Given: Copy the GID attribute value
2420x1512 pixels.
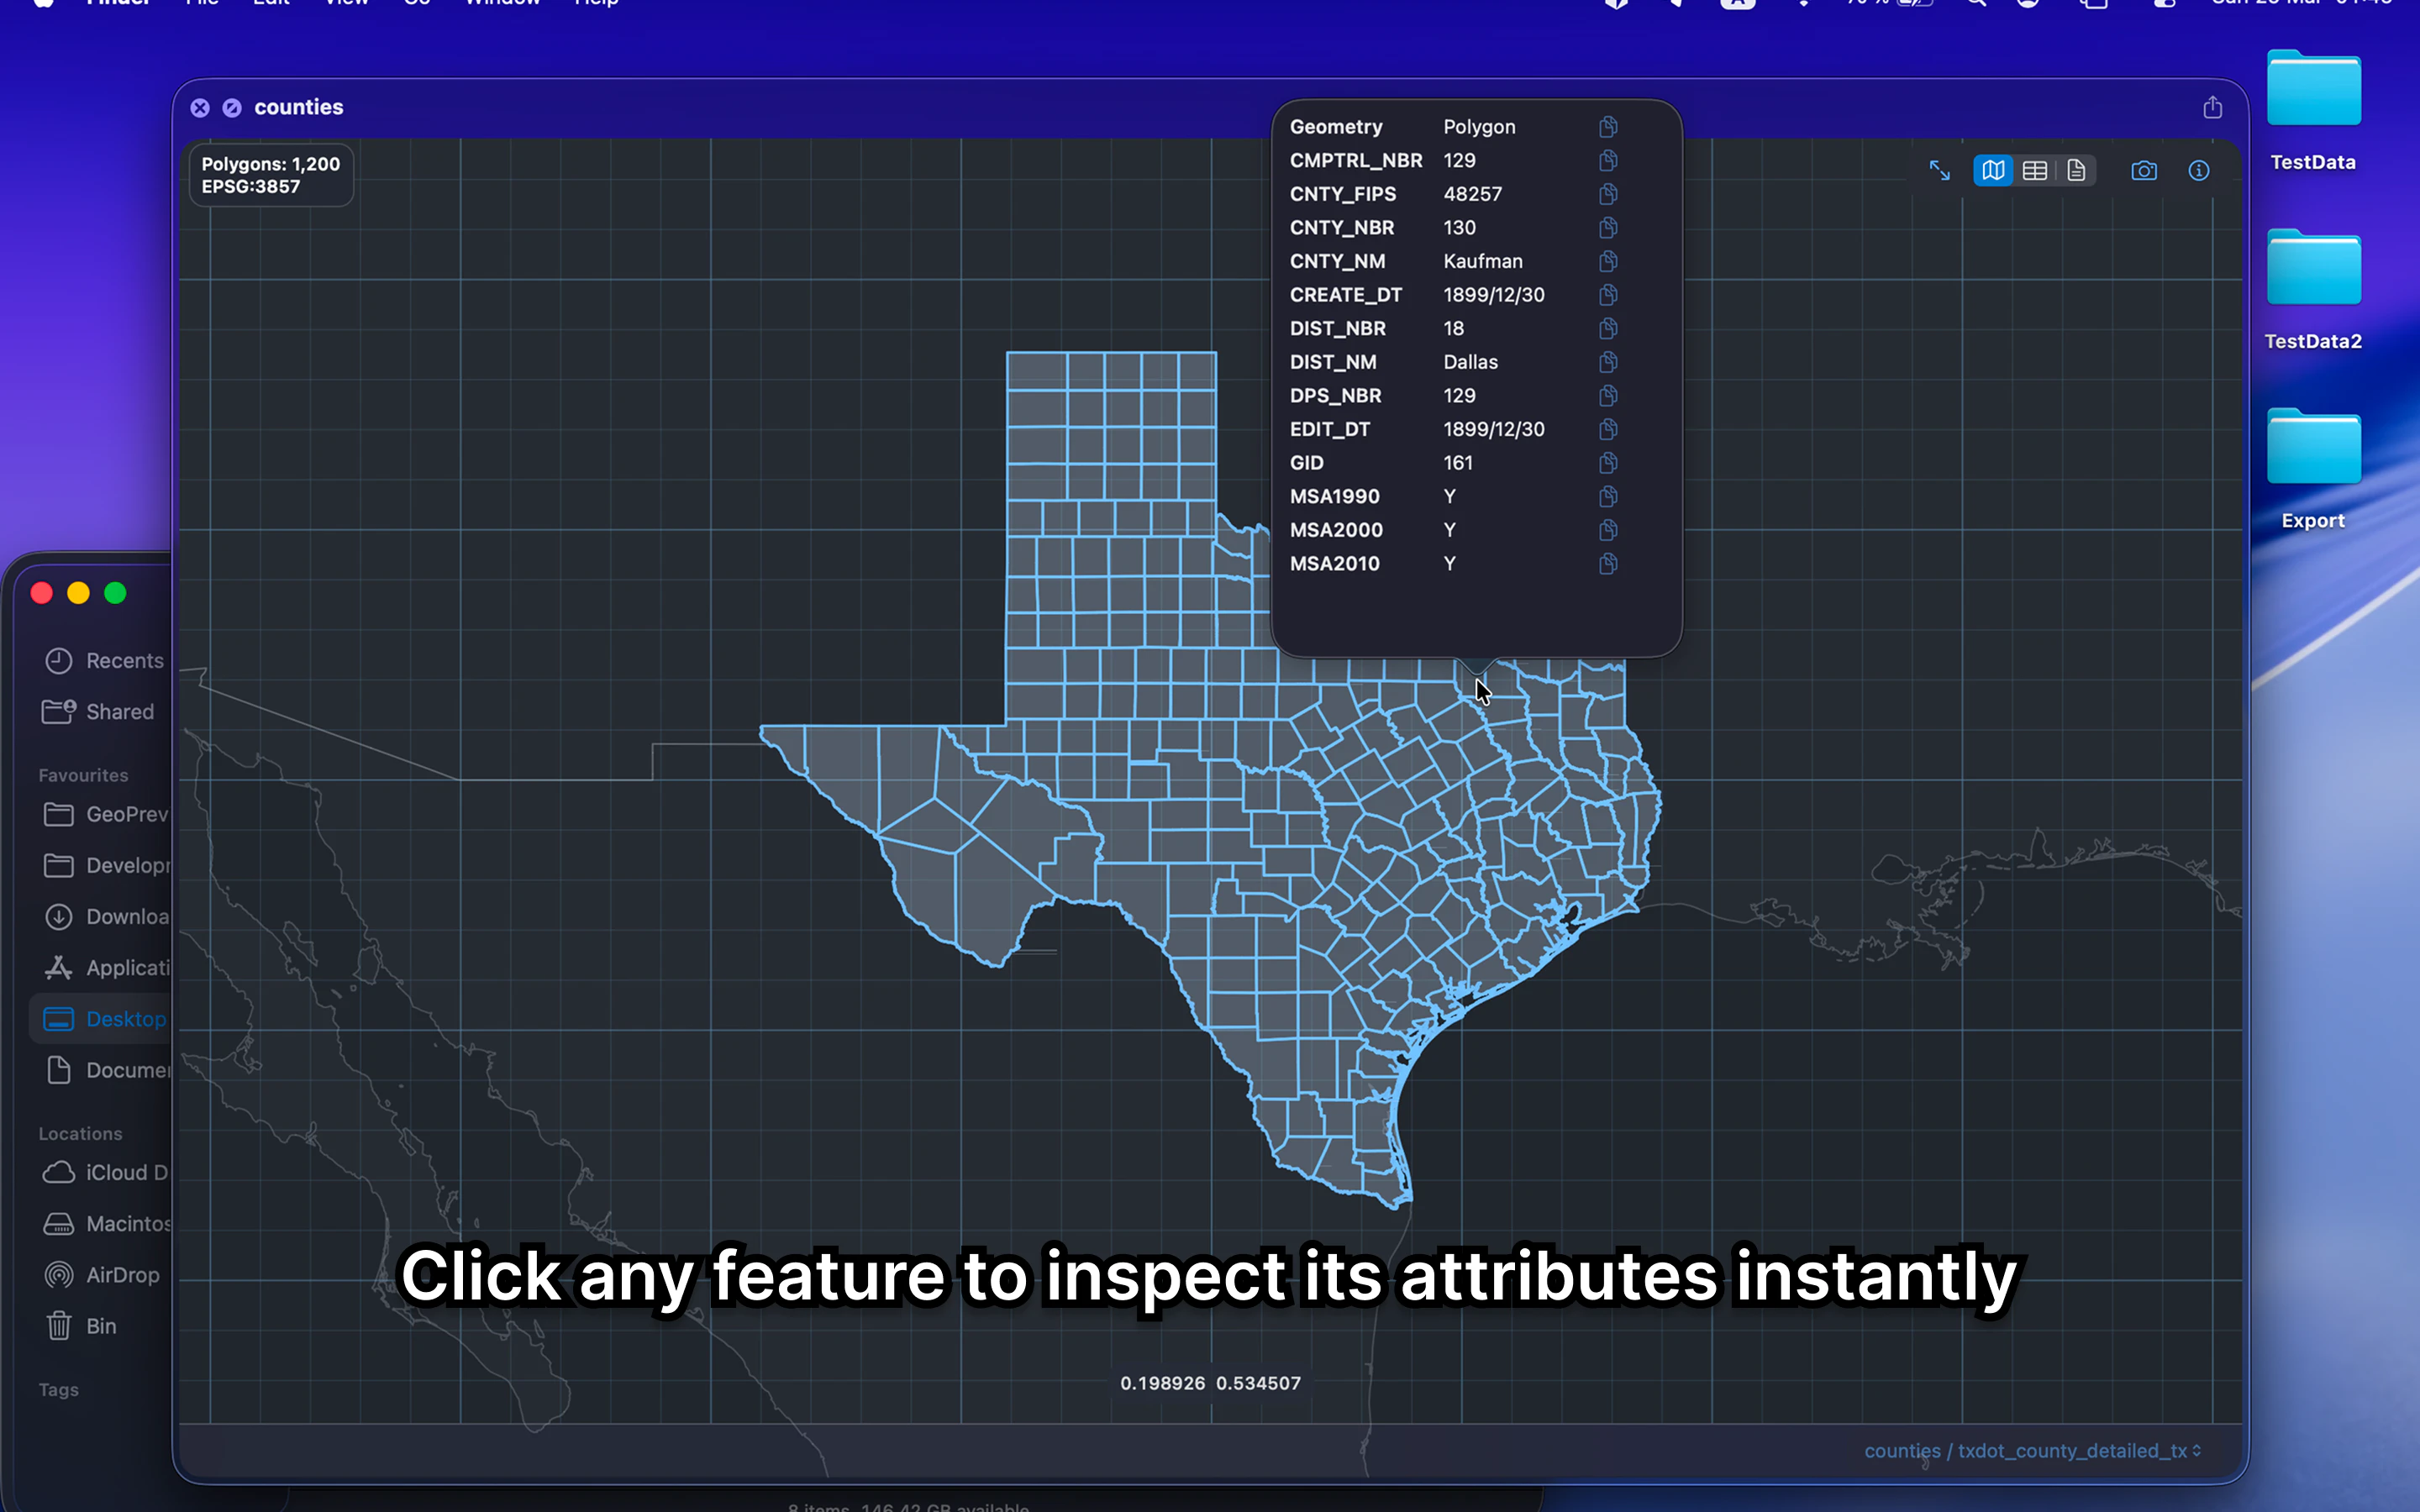Looking at the screenshot, I should tap(1607, 463).
